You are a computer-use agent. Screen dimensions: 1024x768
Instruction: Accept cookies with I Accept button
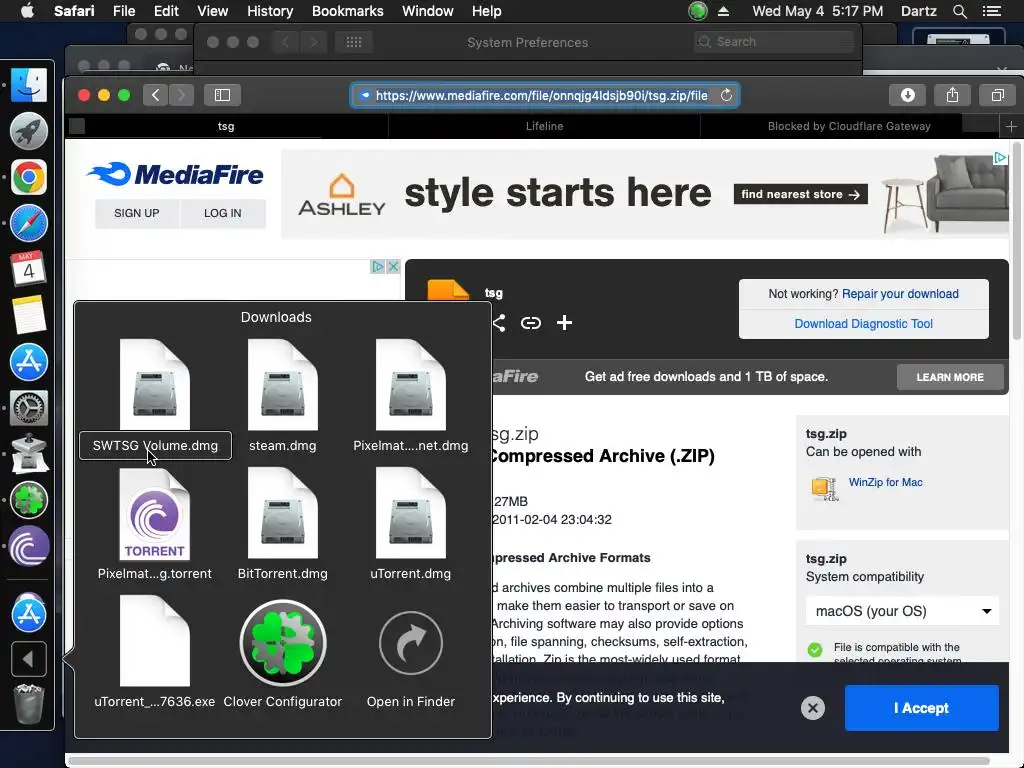[921, 708]
